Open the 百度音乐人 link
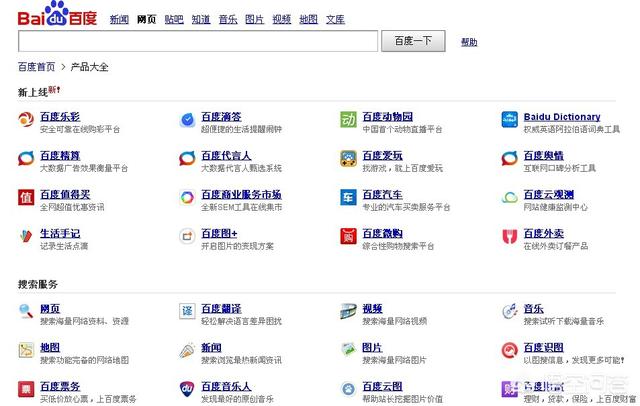The height and width of the screenshot is (406, 640). [227, 386]
